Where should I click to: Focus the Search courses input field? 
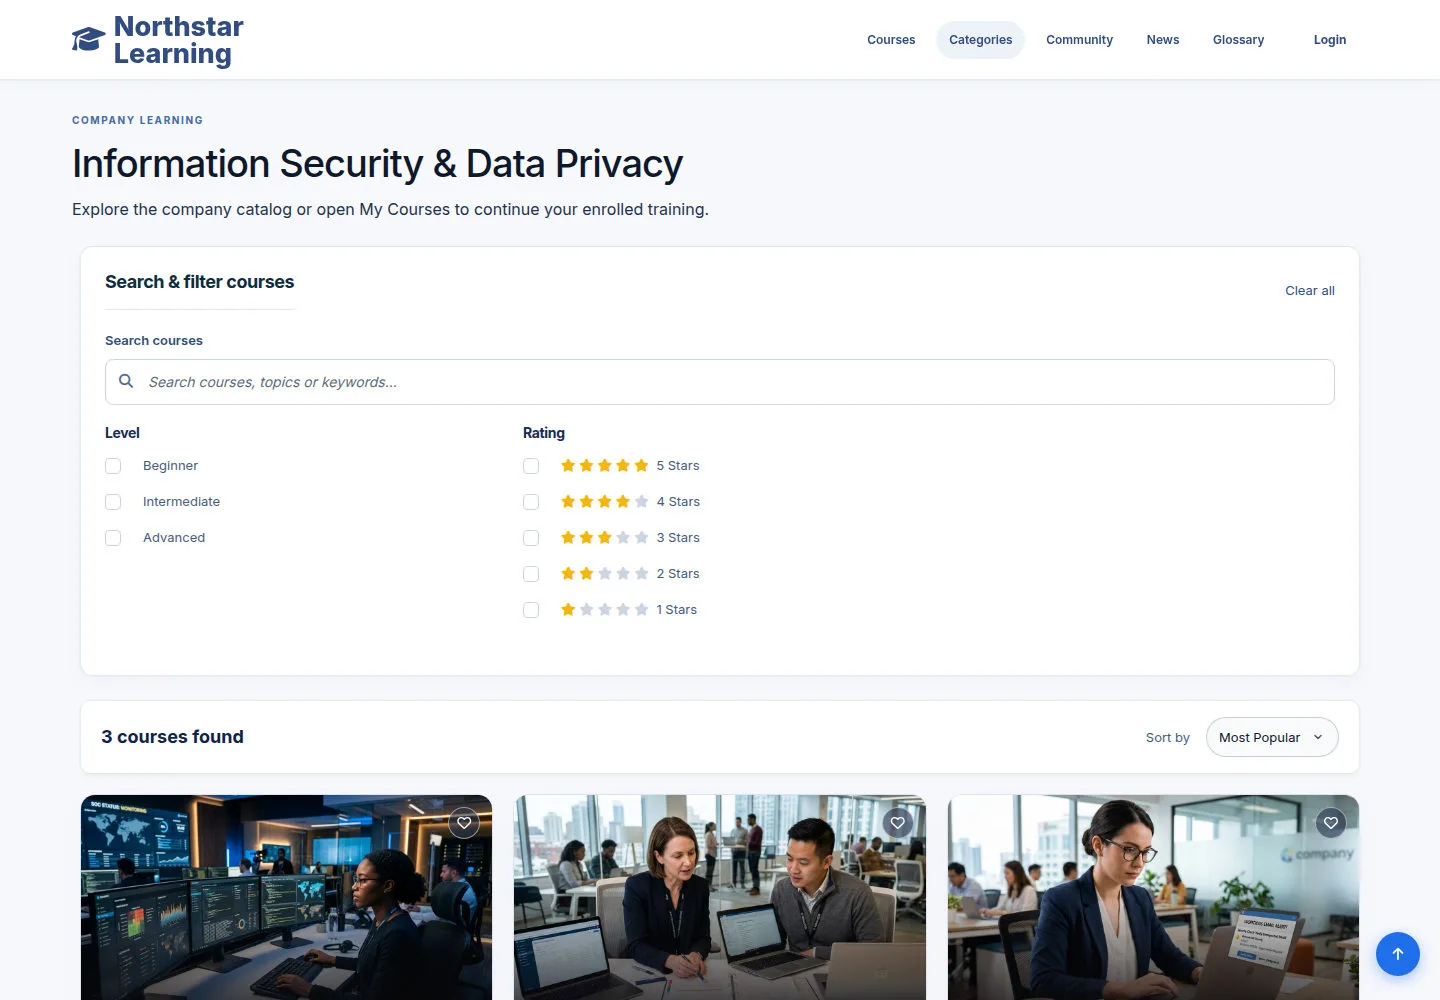(720, 382)
